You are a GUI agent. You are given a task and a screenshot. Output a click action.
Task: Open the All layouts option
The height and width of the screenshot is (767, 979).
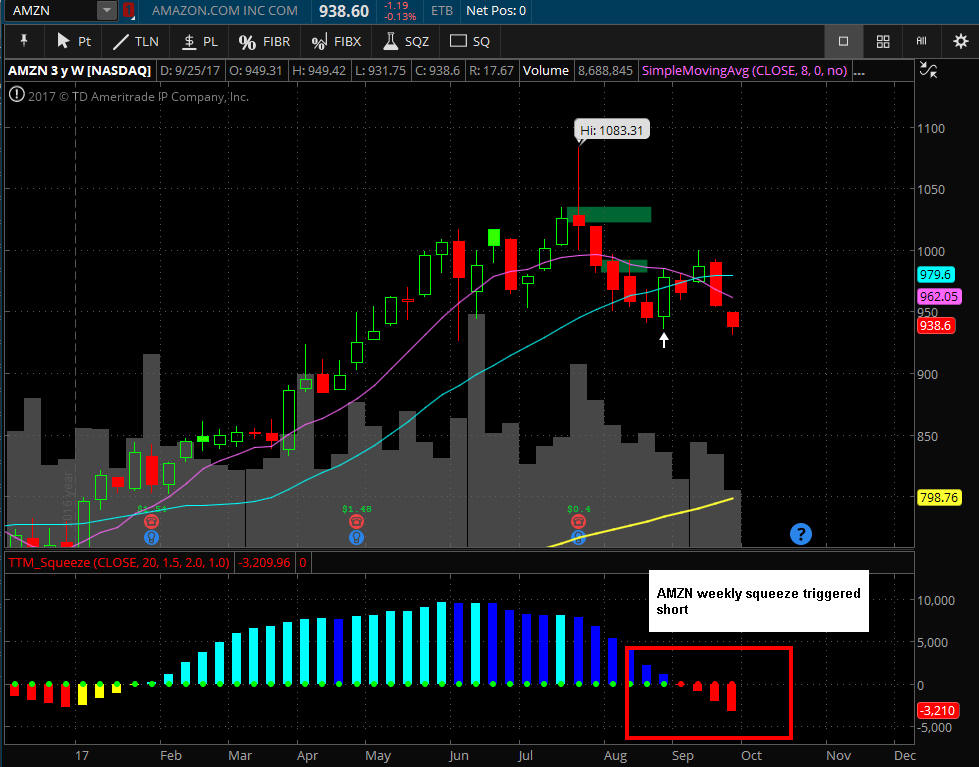click(x=921, y=42)
